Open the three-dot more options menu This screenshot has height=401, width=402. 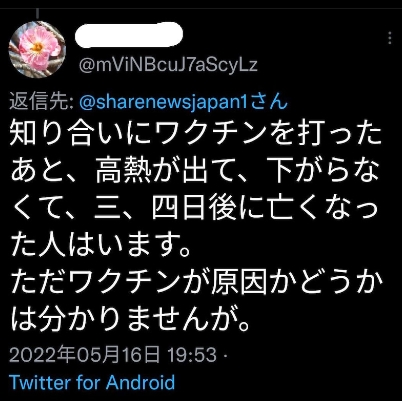pos(390,38)
